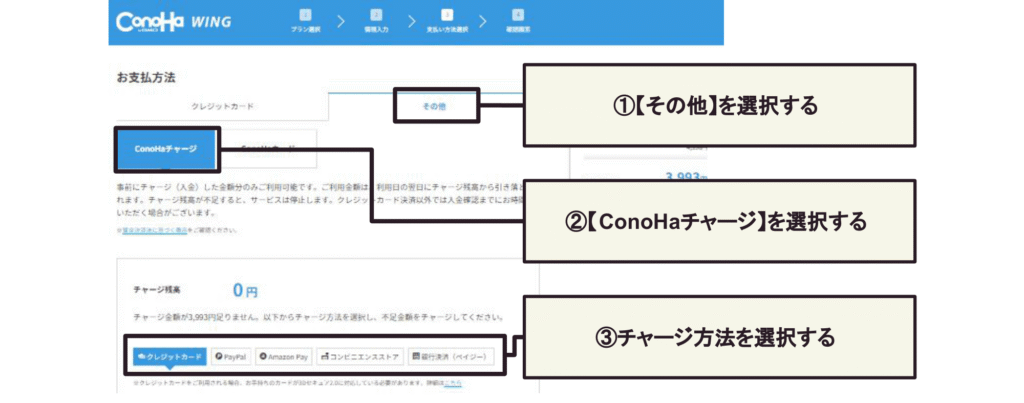
Task: Select Amazon Pay charge method
Action: 283,356
